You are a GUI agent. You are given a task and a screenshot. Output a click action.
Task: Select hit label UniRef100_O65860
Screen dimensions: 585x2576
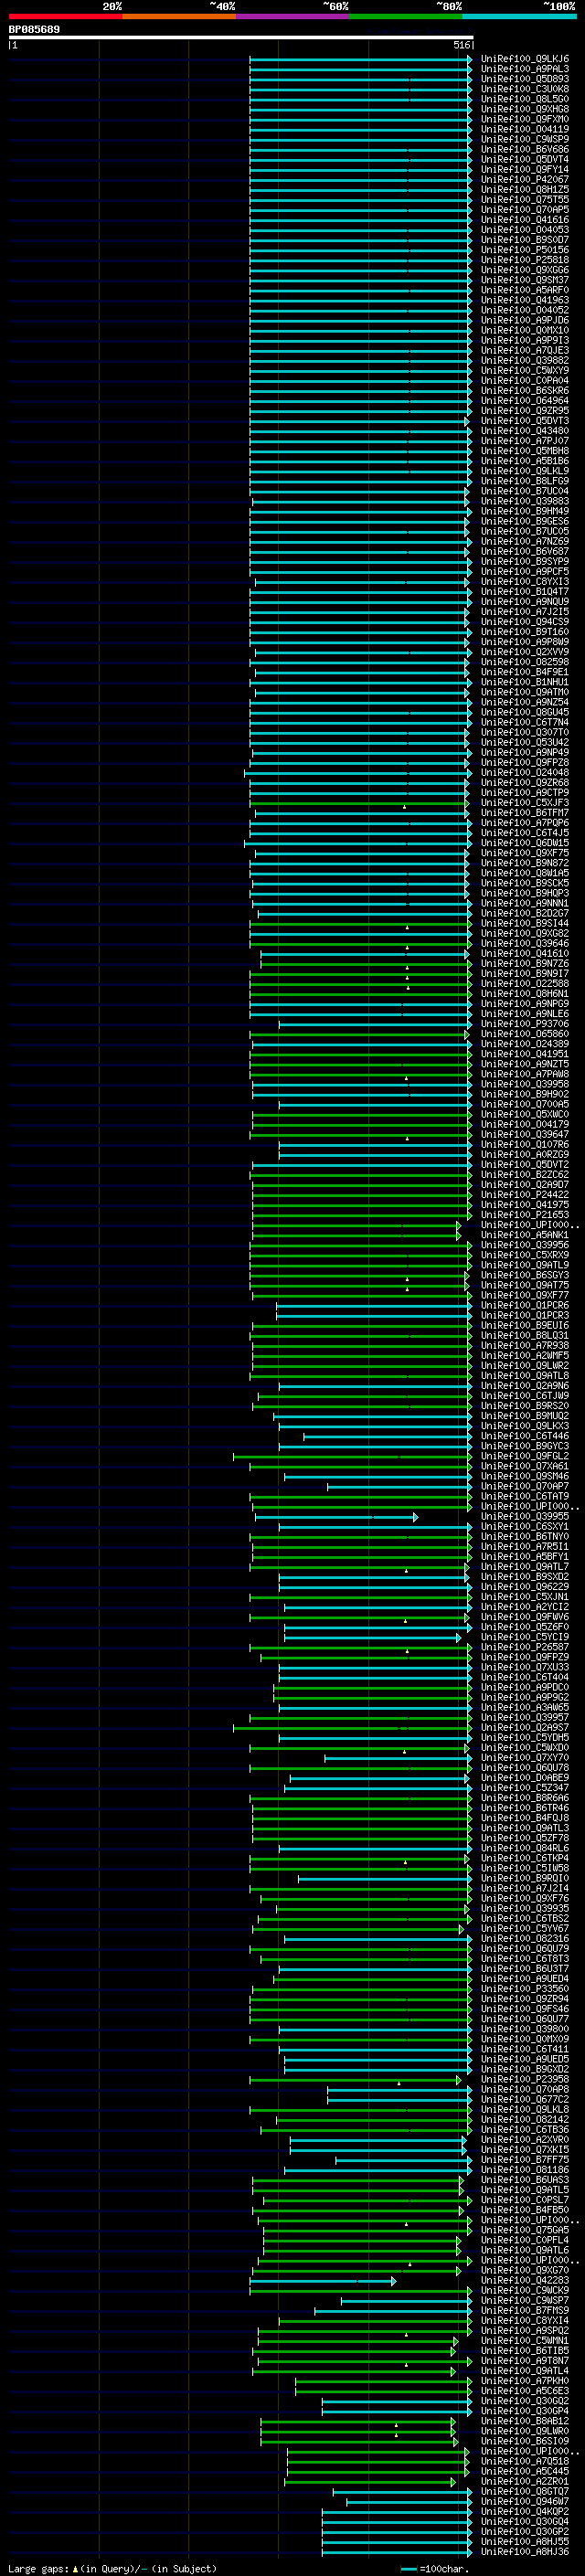click(525, 1034)
